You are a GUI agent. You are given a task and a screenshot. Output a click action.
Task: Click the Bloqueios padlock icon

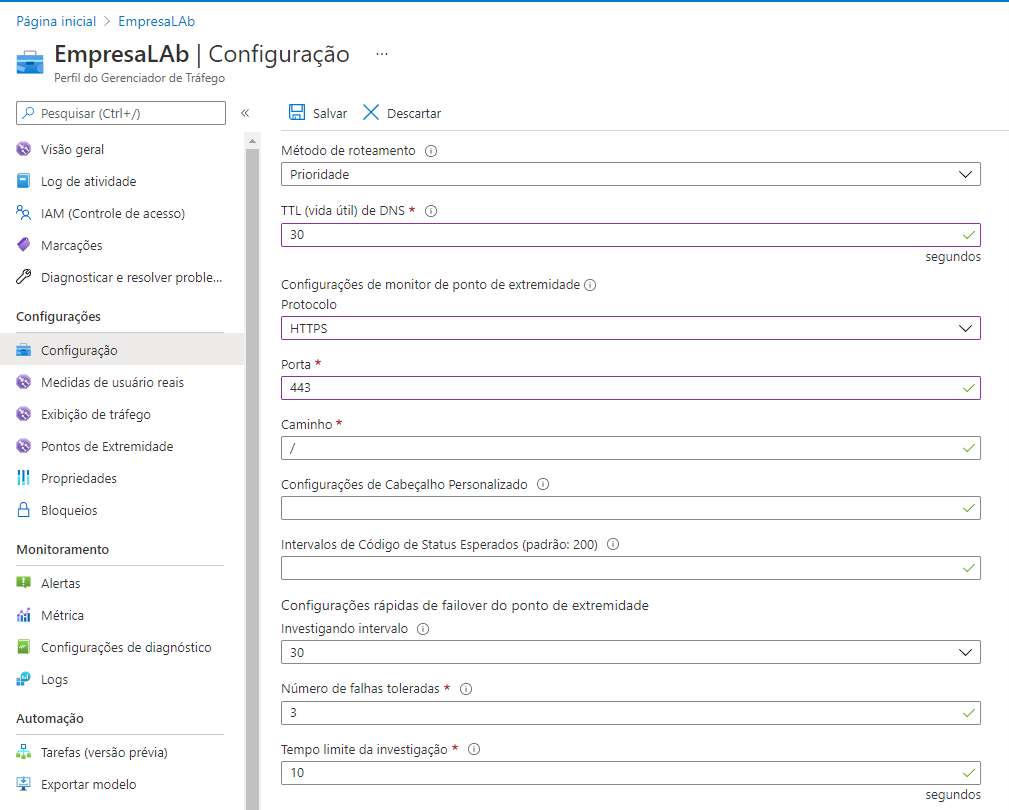coord(24,510)
